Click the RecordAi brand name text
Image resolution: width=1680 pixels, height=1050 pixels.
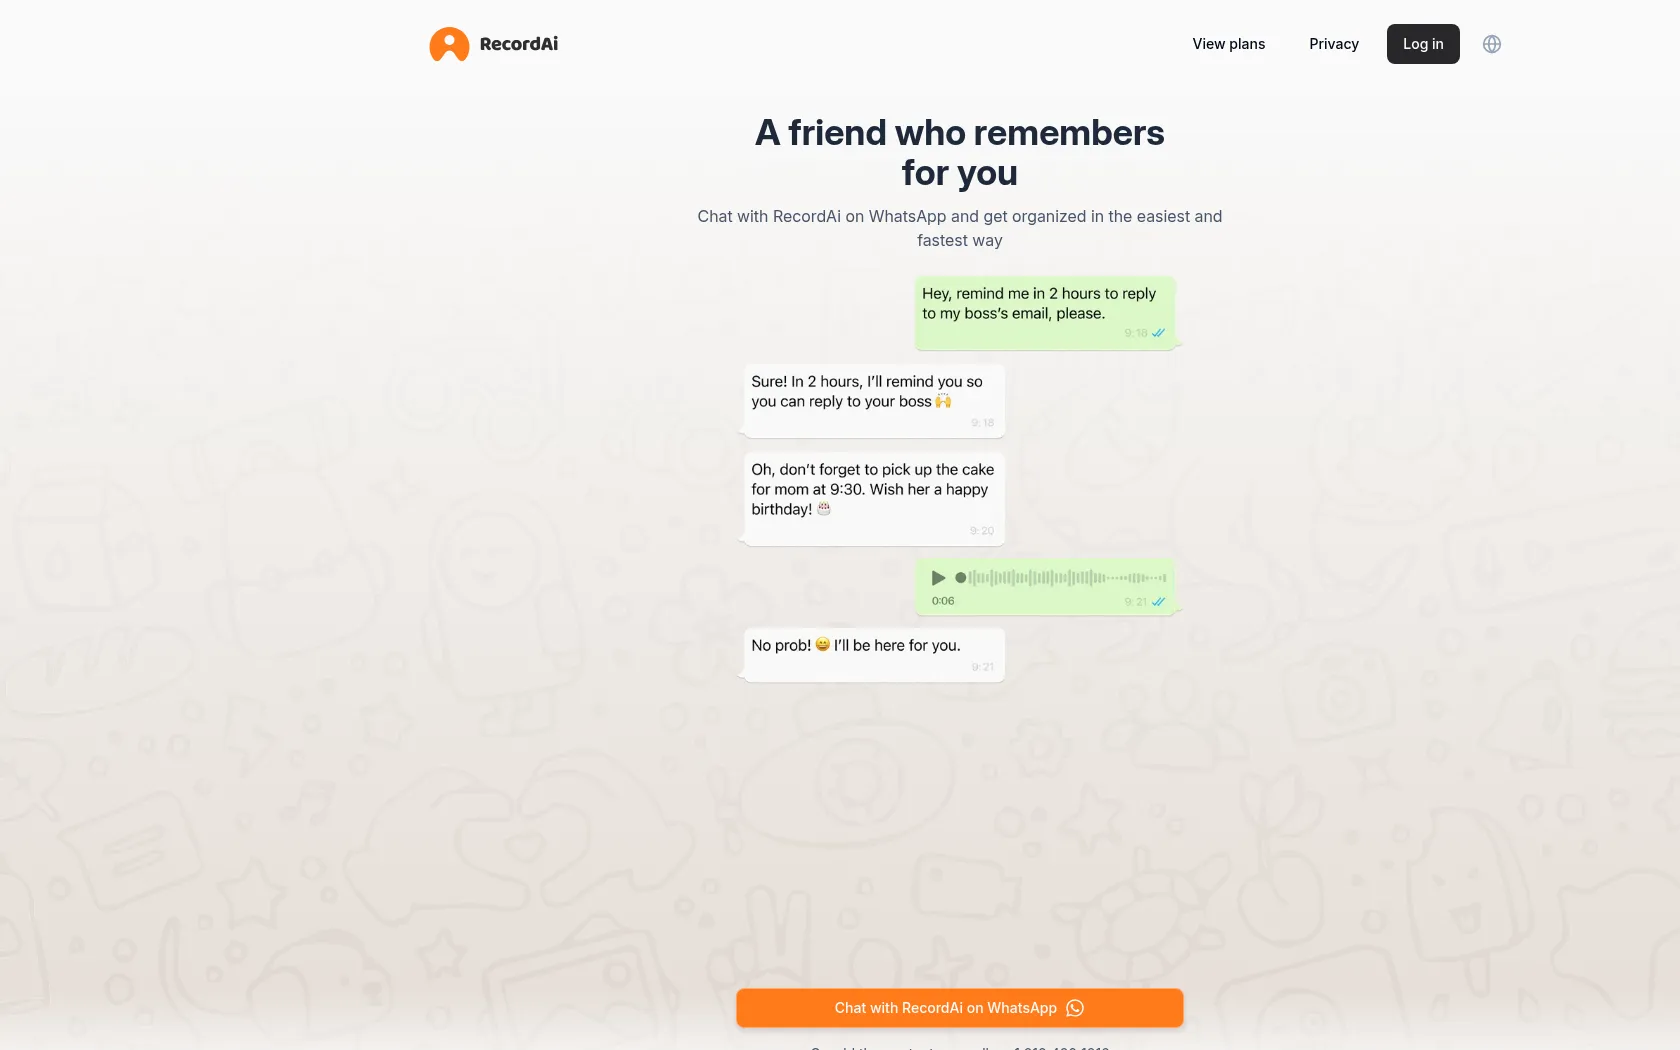(x=519, y=44)
